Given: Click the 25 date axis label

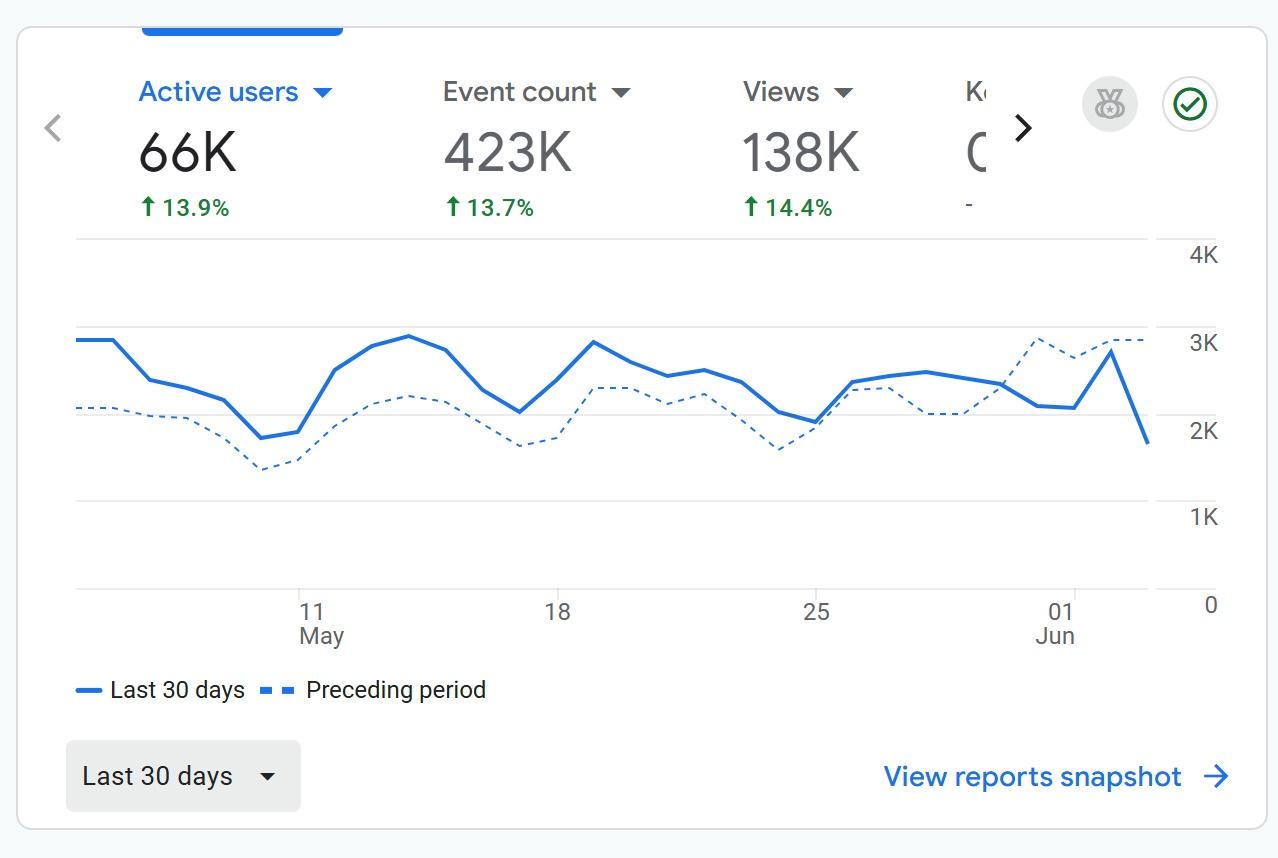Looking at the screenshot, I should click(x=816, y=612).
